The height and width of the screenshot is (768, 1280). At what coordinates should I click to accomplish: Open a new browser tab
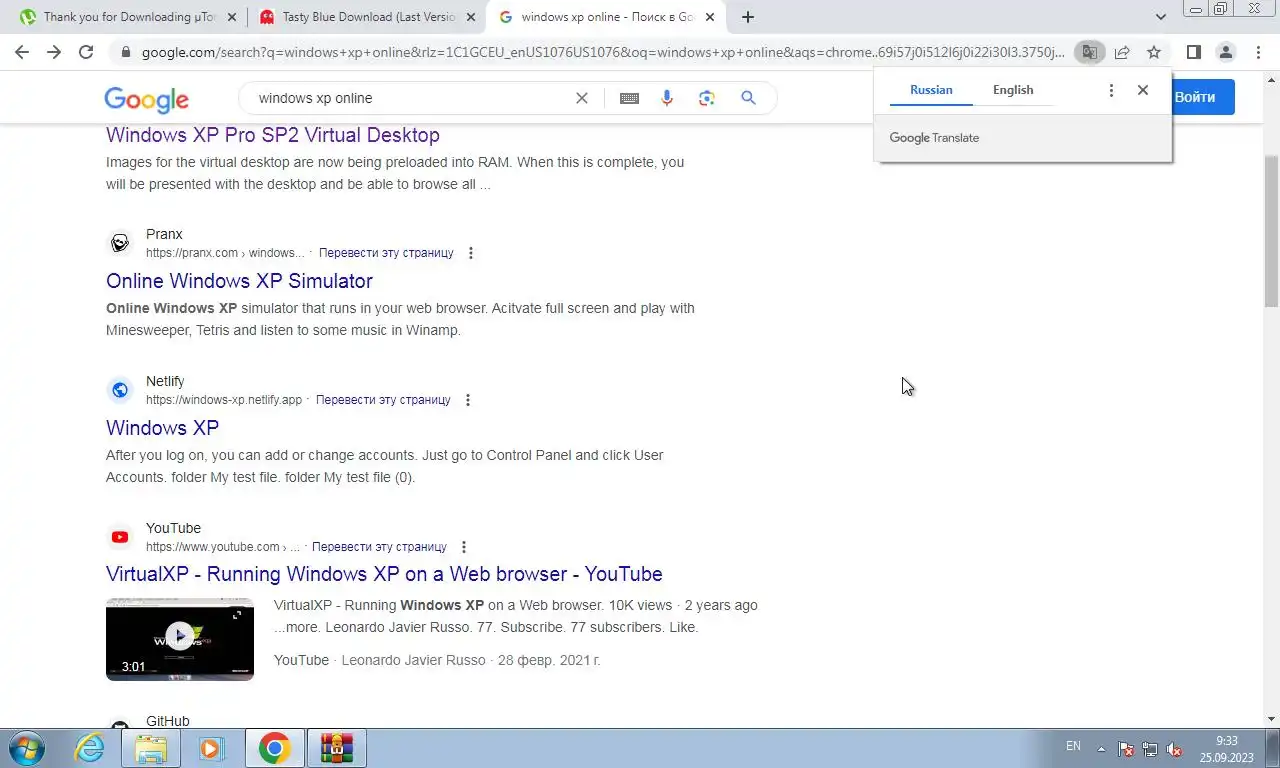(x=748, y=17)
